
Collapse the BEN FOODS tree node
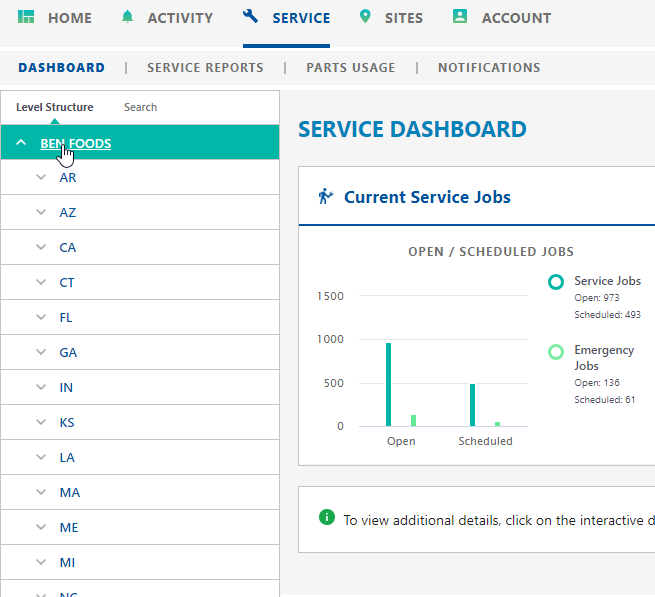point(21,143)
